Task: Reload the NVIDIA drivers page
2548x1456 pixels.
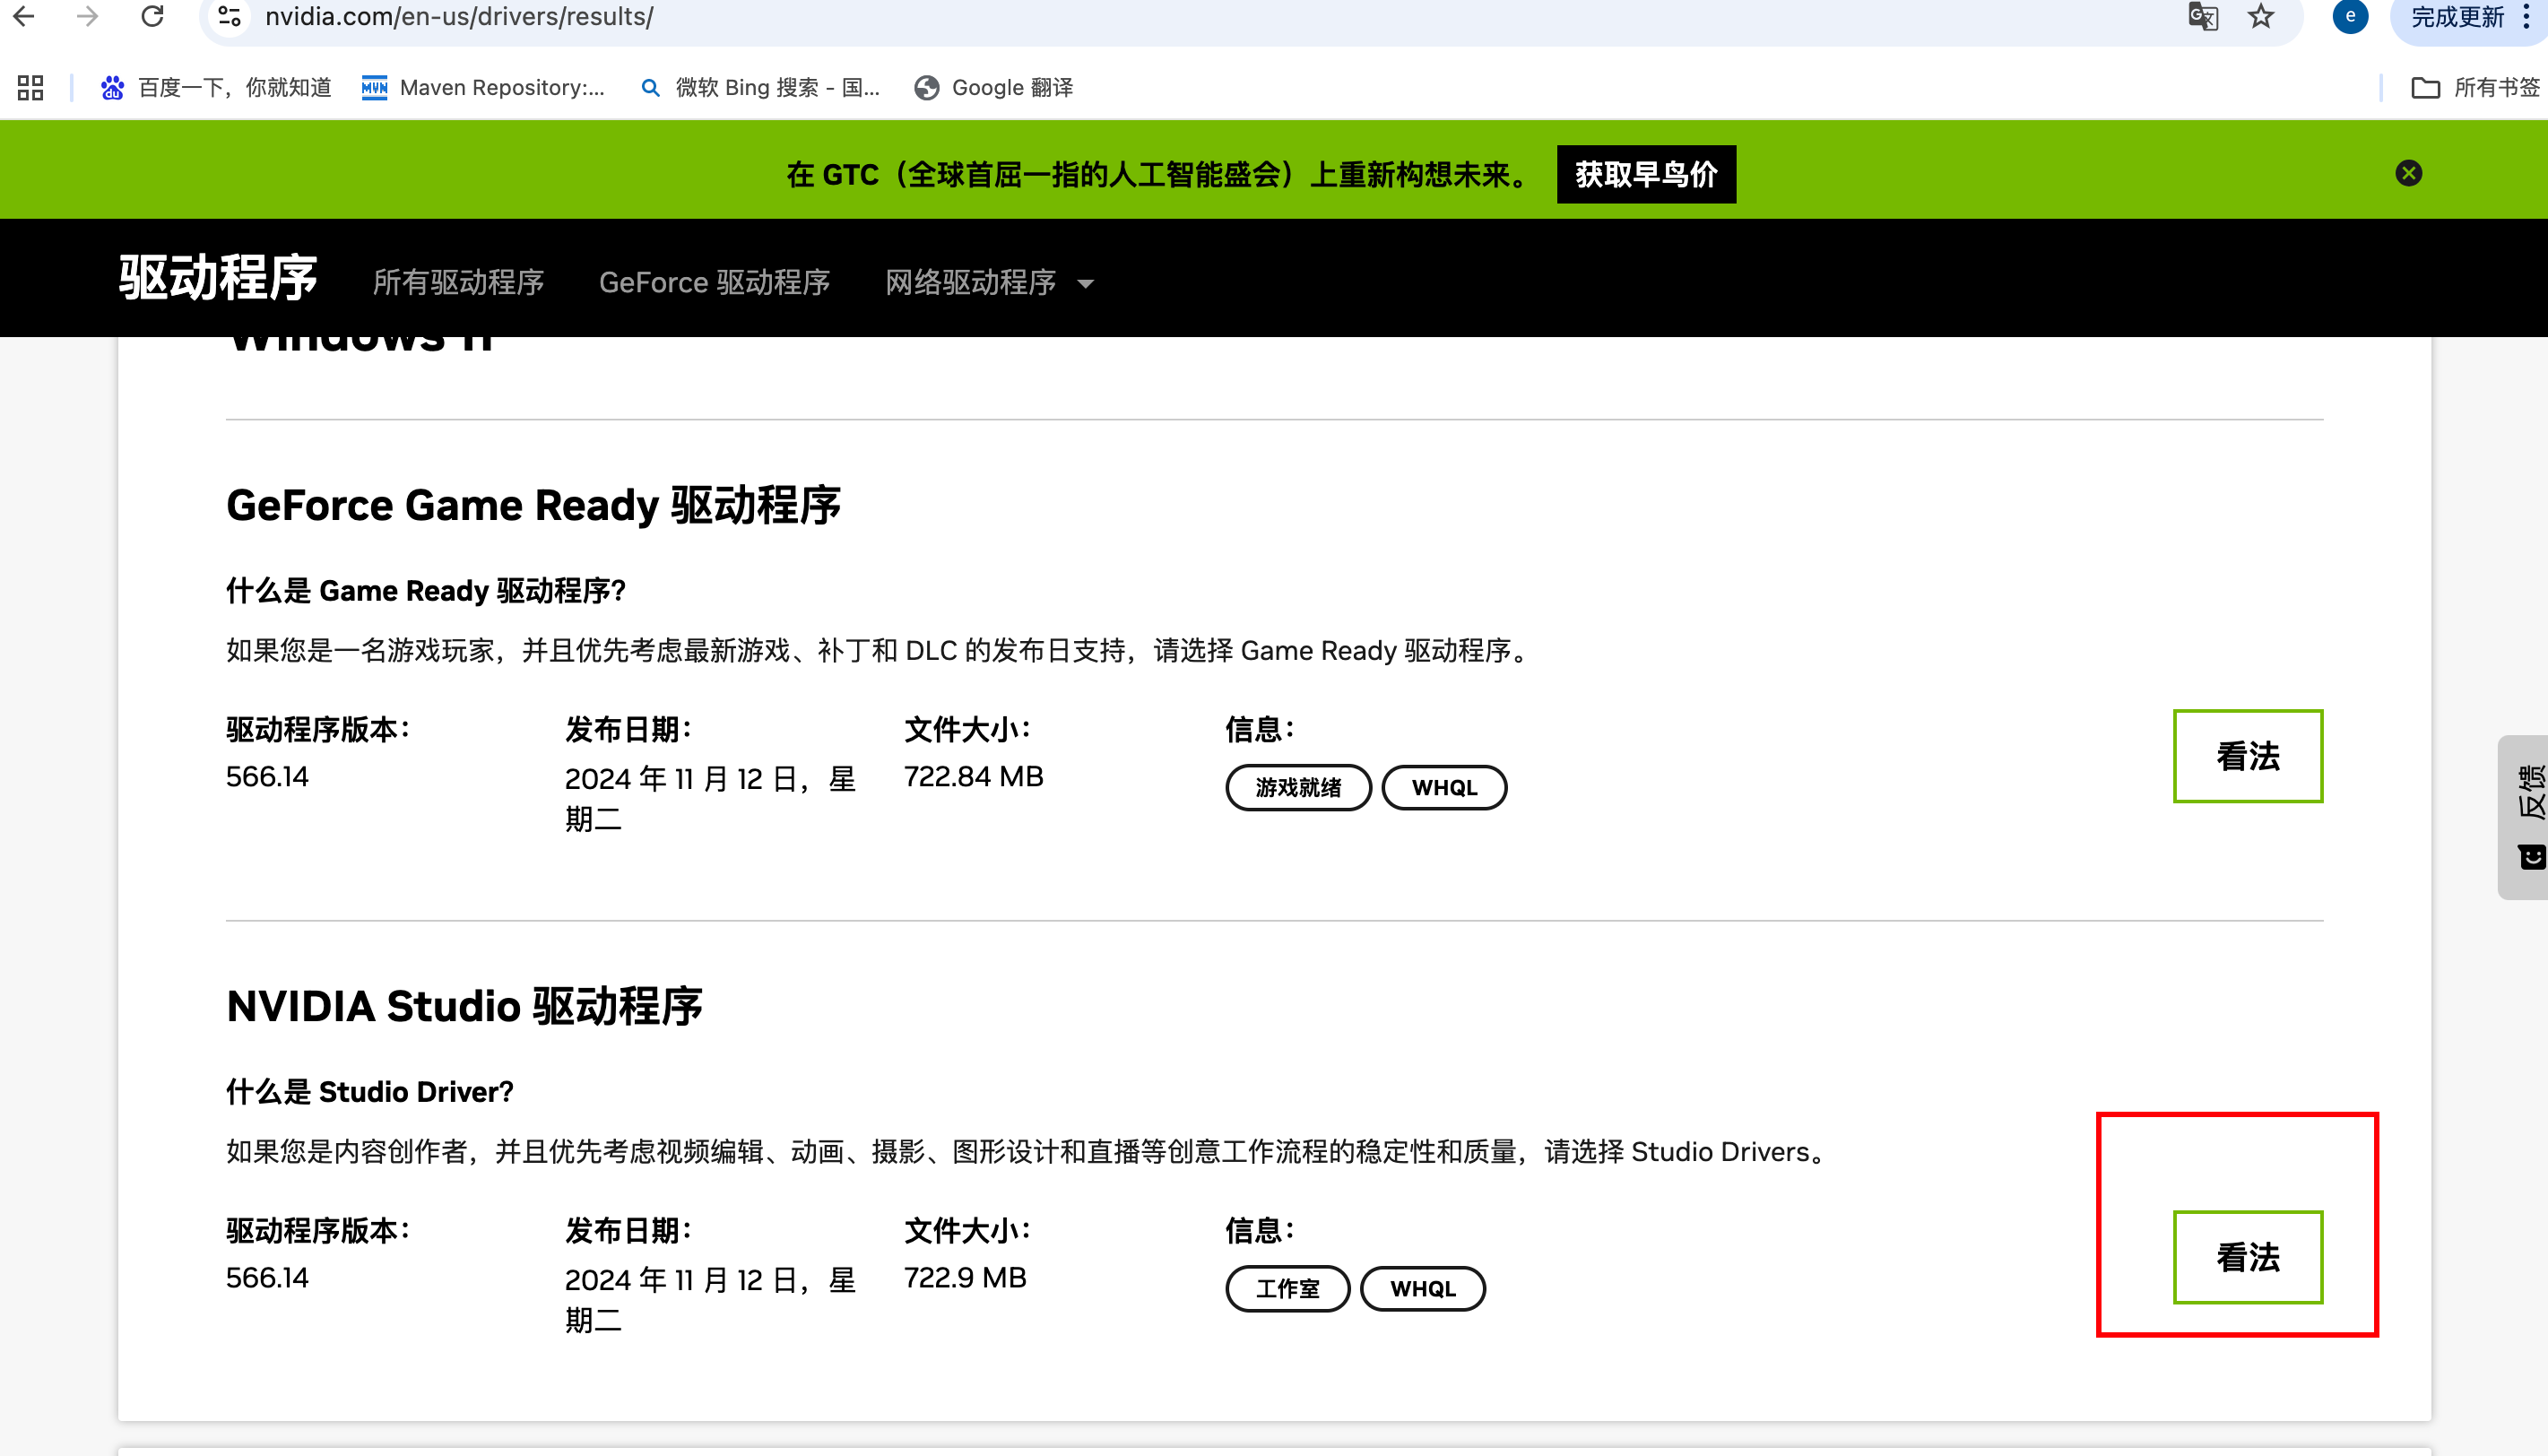Action: pos(152,16)
